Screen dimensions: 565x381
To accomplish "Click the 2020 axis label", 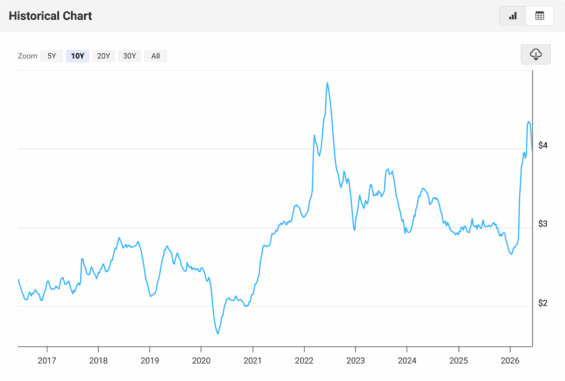I will pyautogui.click(x=201, y=360).
